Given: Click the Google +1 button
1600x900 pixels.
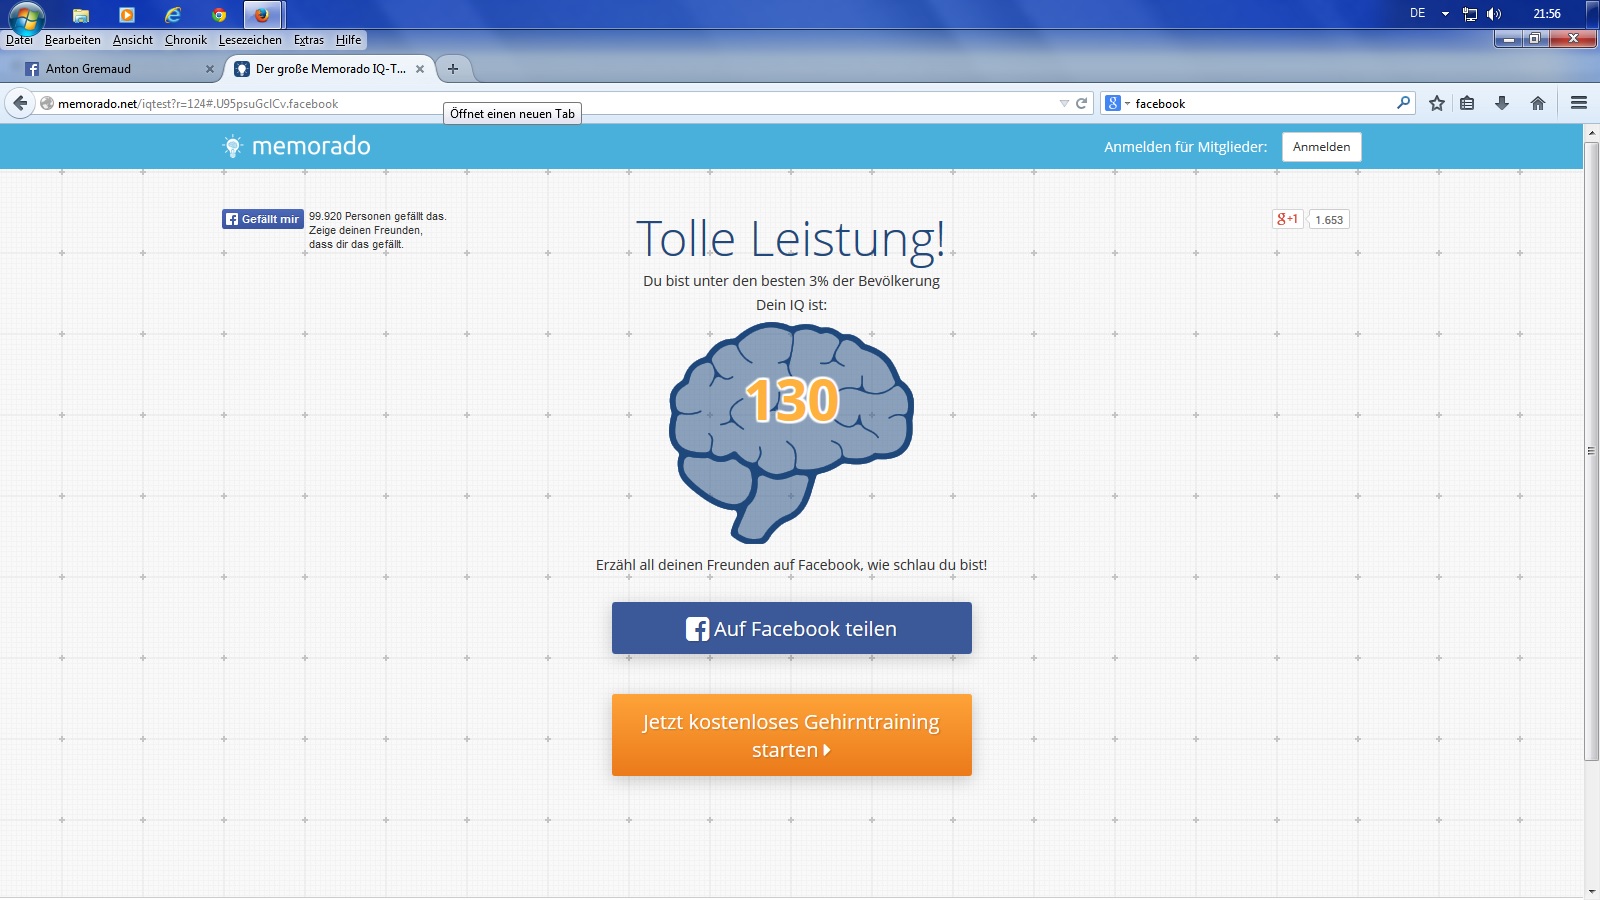Looking at the screenshot, I should [x=1287, y=219].
